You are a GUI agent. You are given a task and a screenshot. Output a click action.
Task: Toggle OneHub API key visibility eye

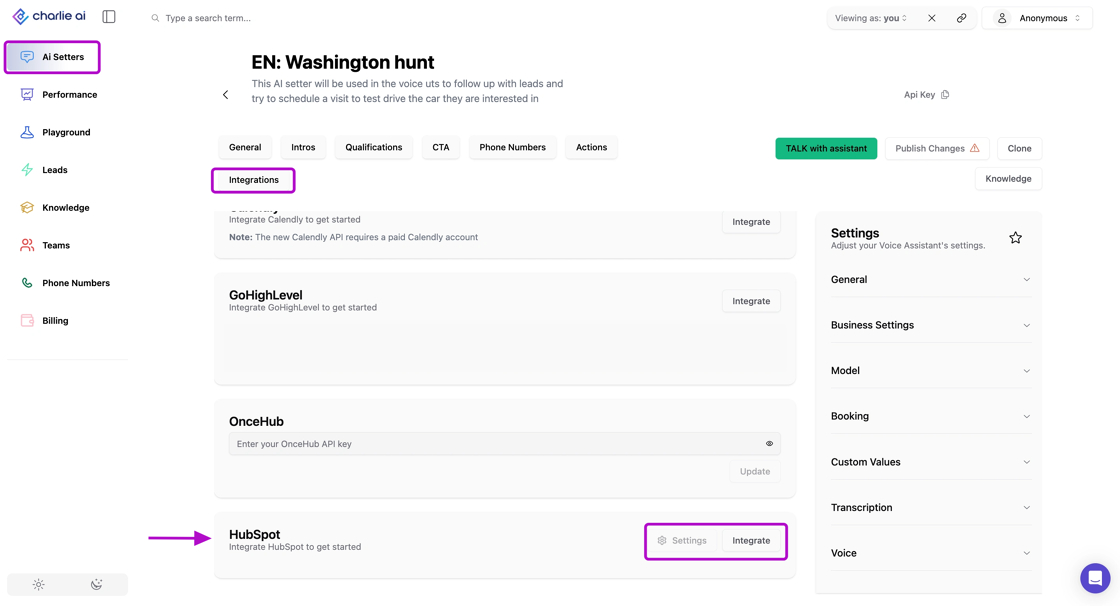point(769,444)
